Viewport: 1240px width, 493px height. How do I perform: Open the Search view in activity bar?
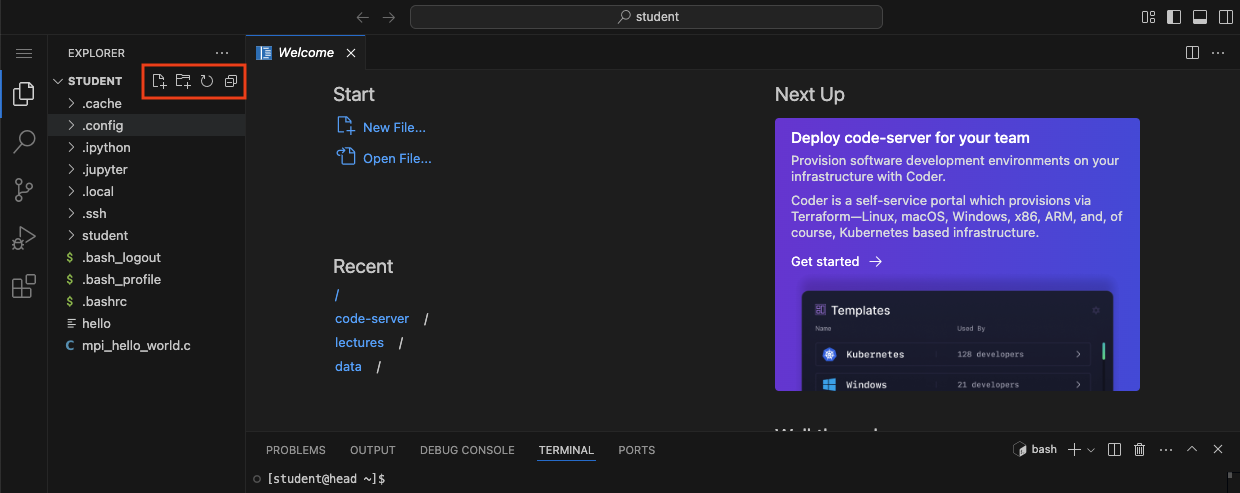coord(23,142)
